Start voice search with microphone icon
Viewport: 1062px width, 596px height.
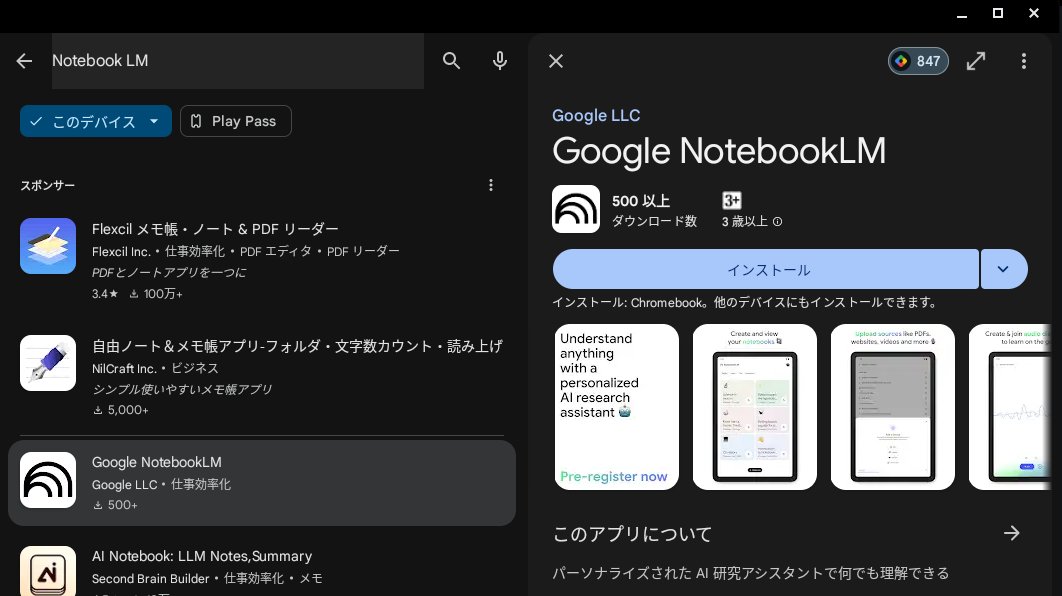coord(500,61)
